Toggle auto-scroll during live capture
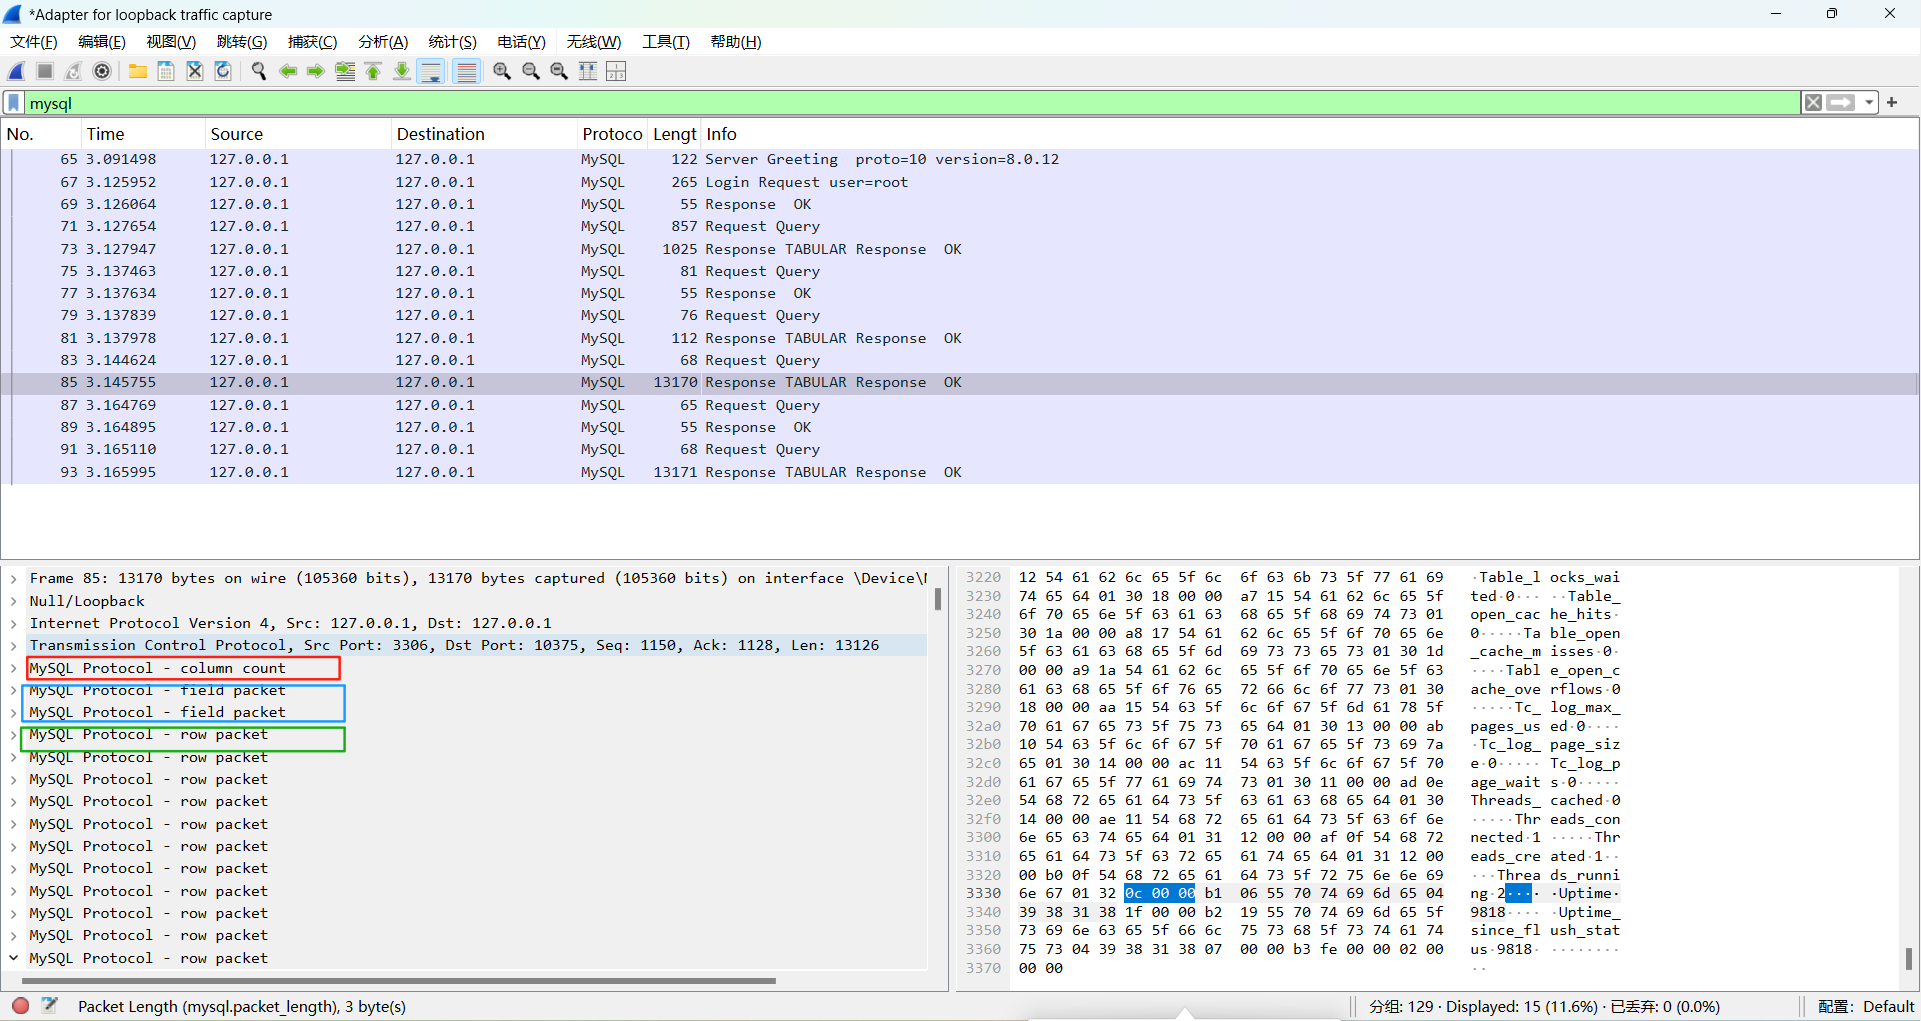This screenshot has width=1921, height=1021. pos(431,71)
